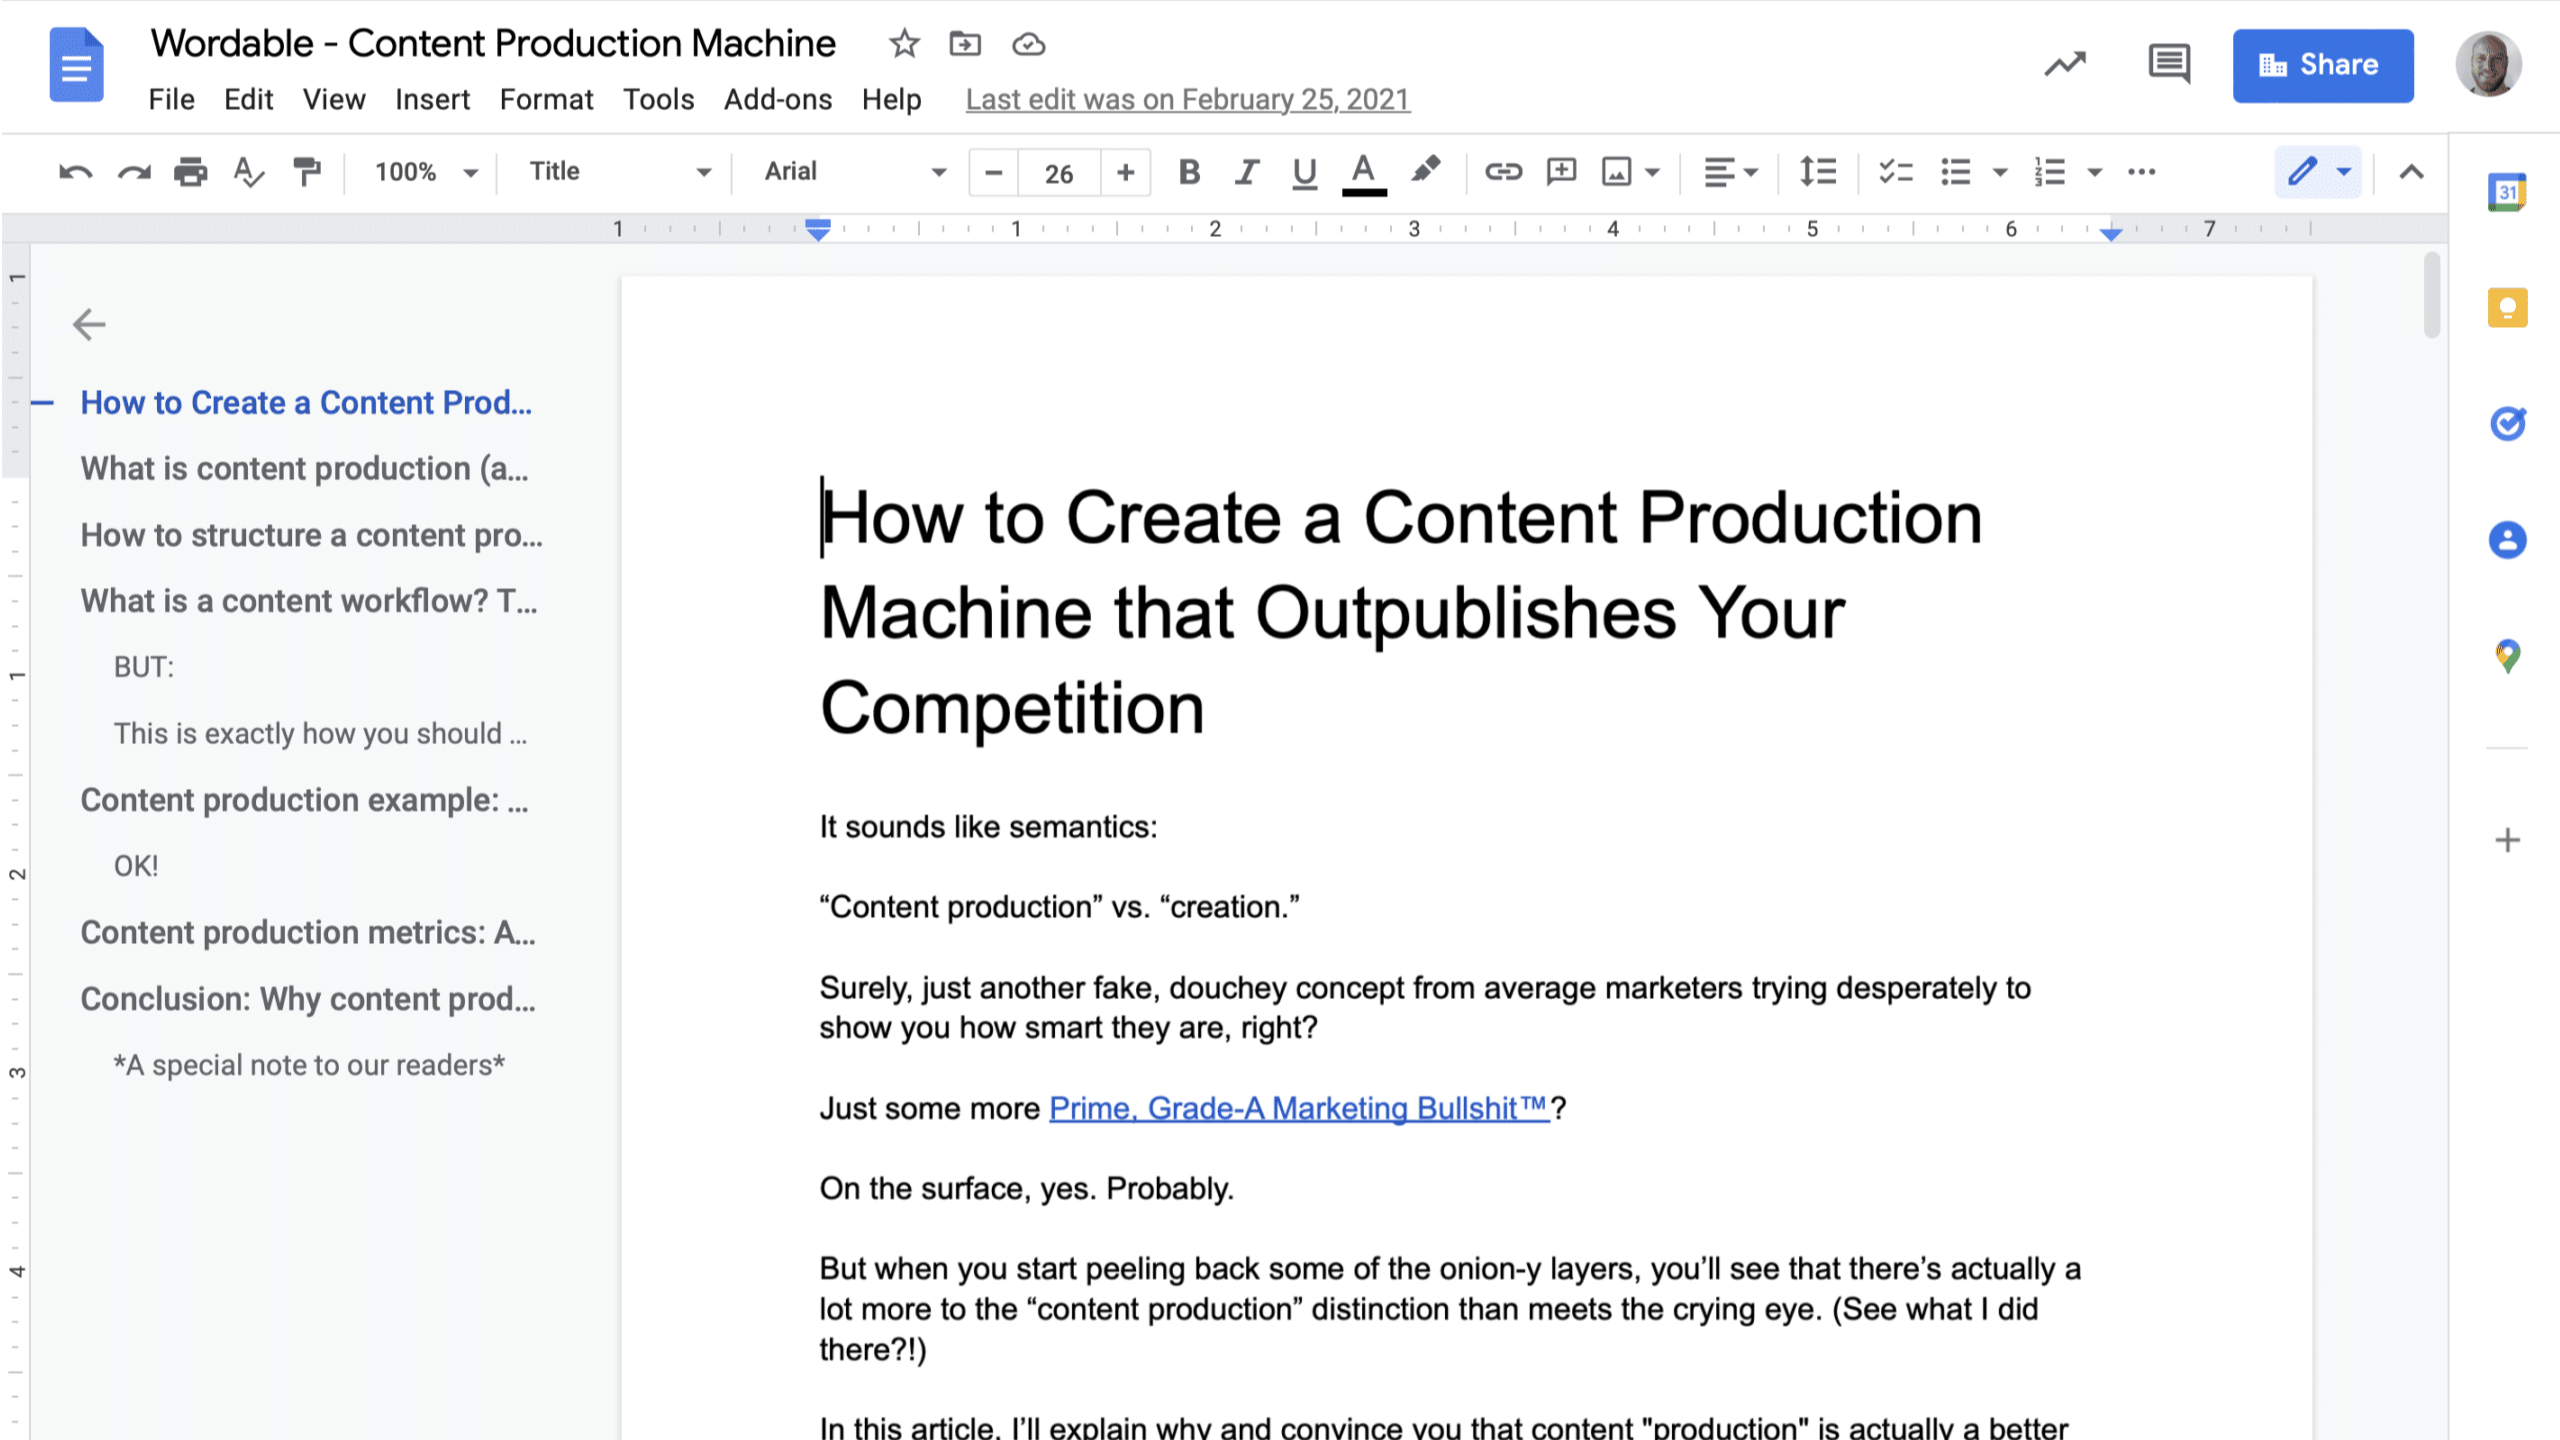The height and width of the screenshot is (1440, 2560).
Task: Click the Share button
Action: [x=2323, y=65]
